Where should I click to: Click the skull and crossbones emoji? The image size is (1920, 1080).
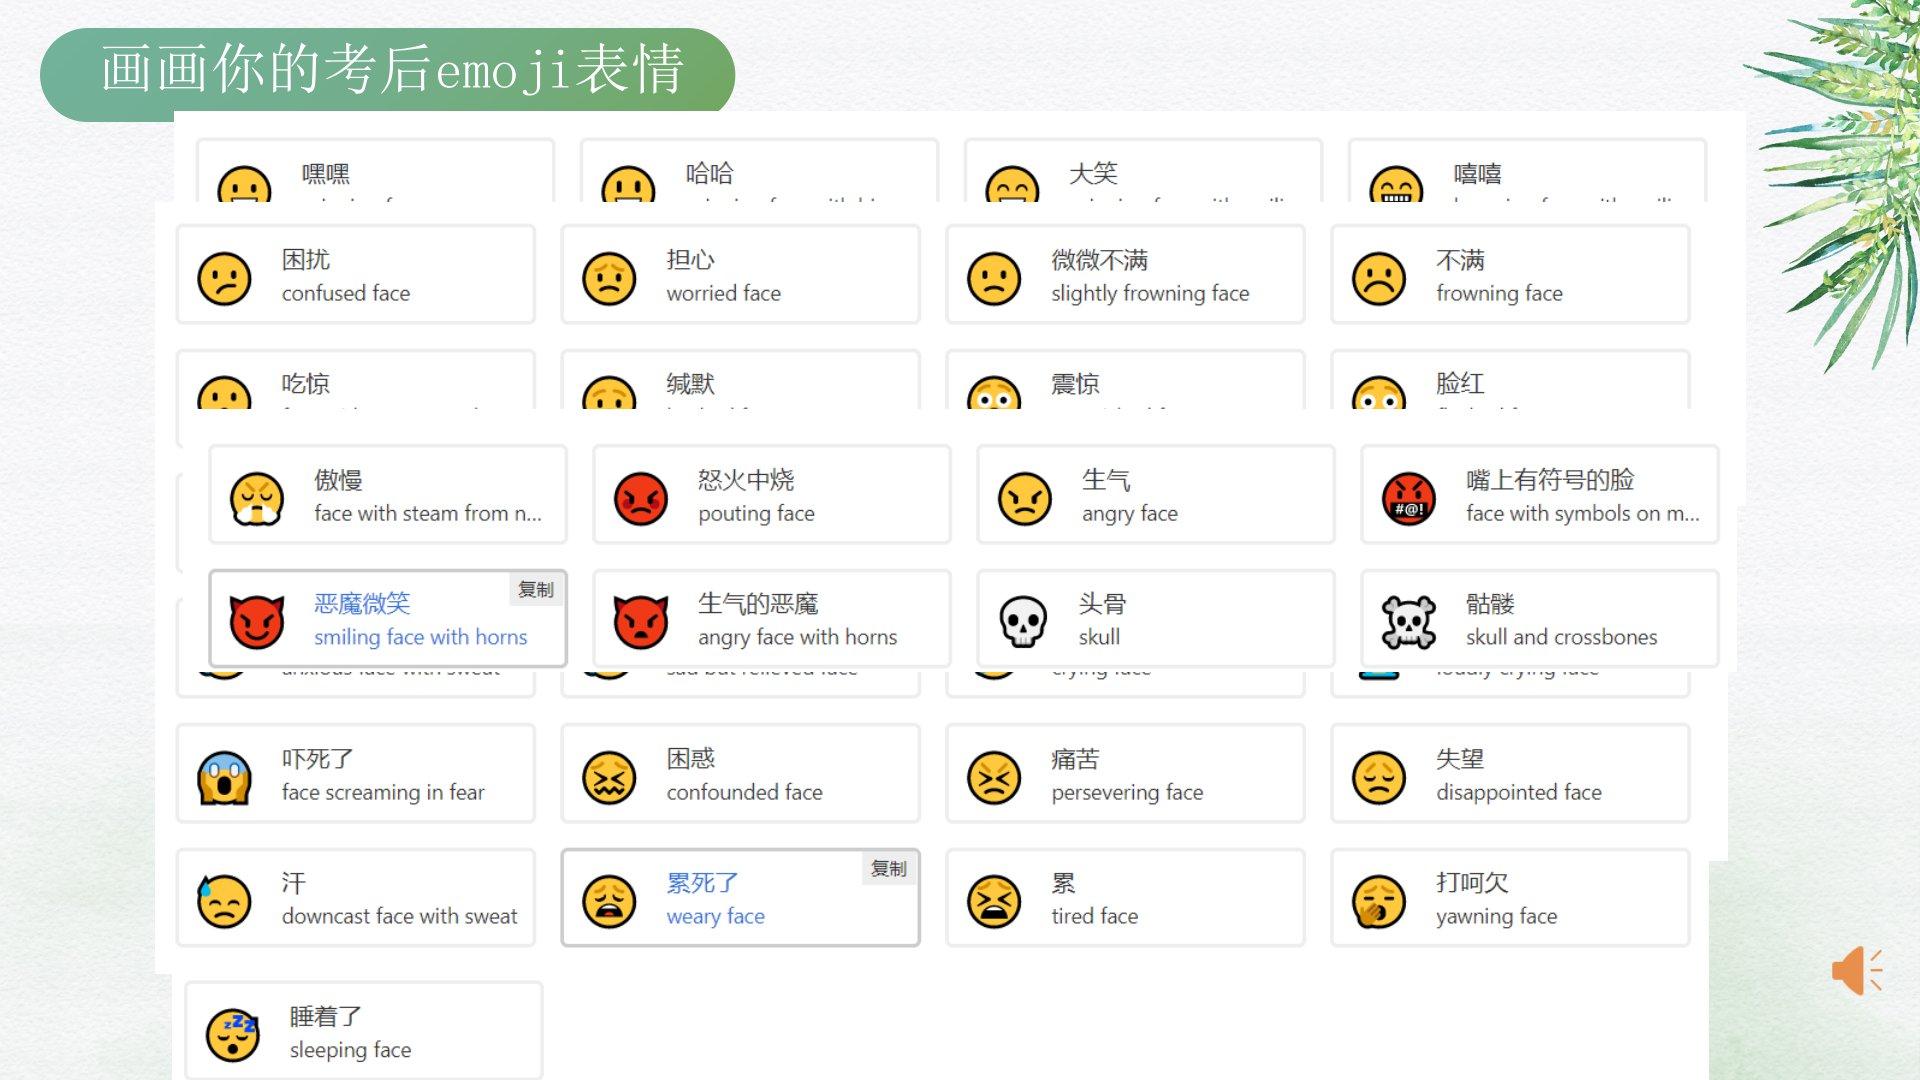1407,621
